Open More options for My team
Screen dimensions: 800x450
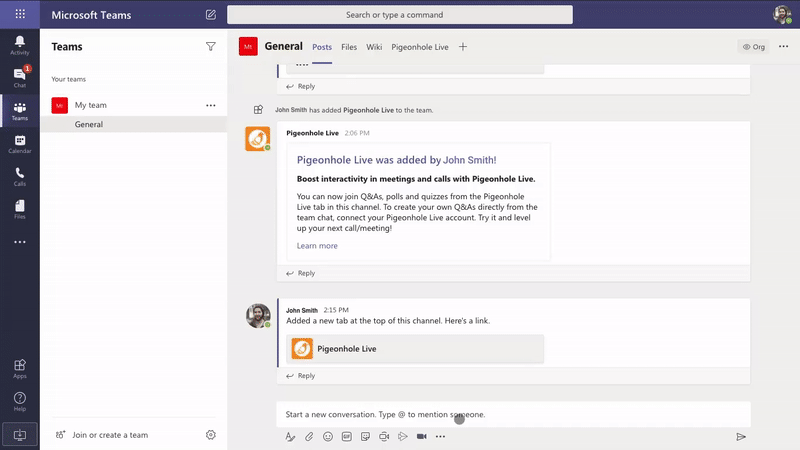click(211, 105)
